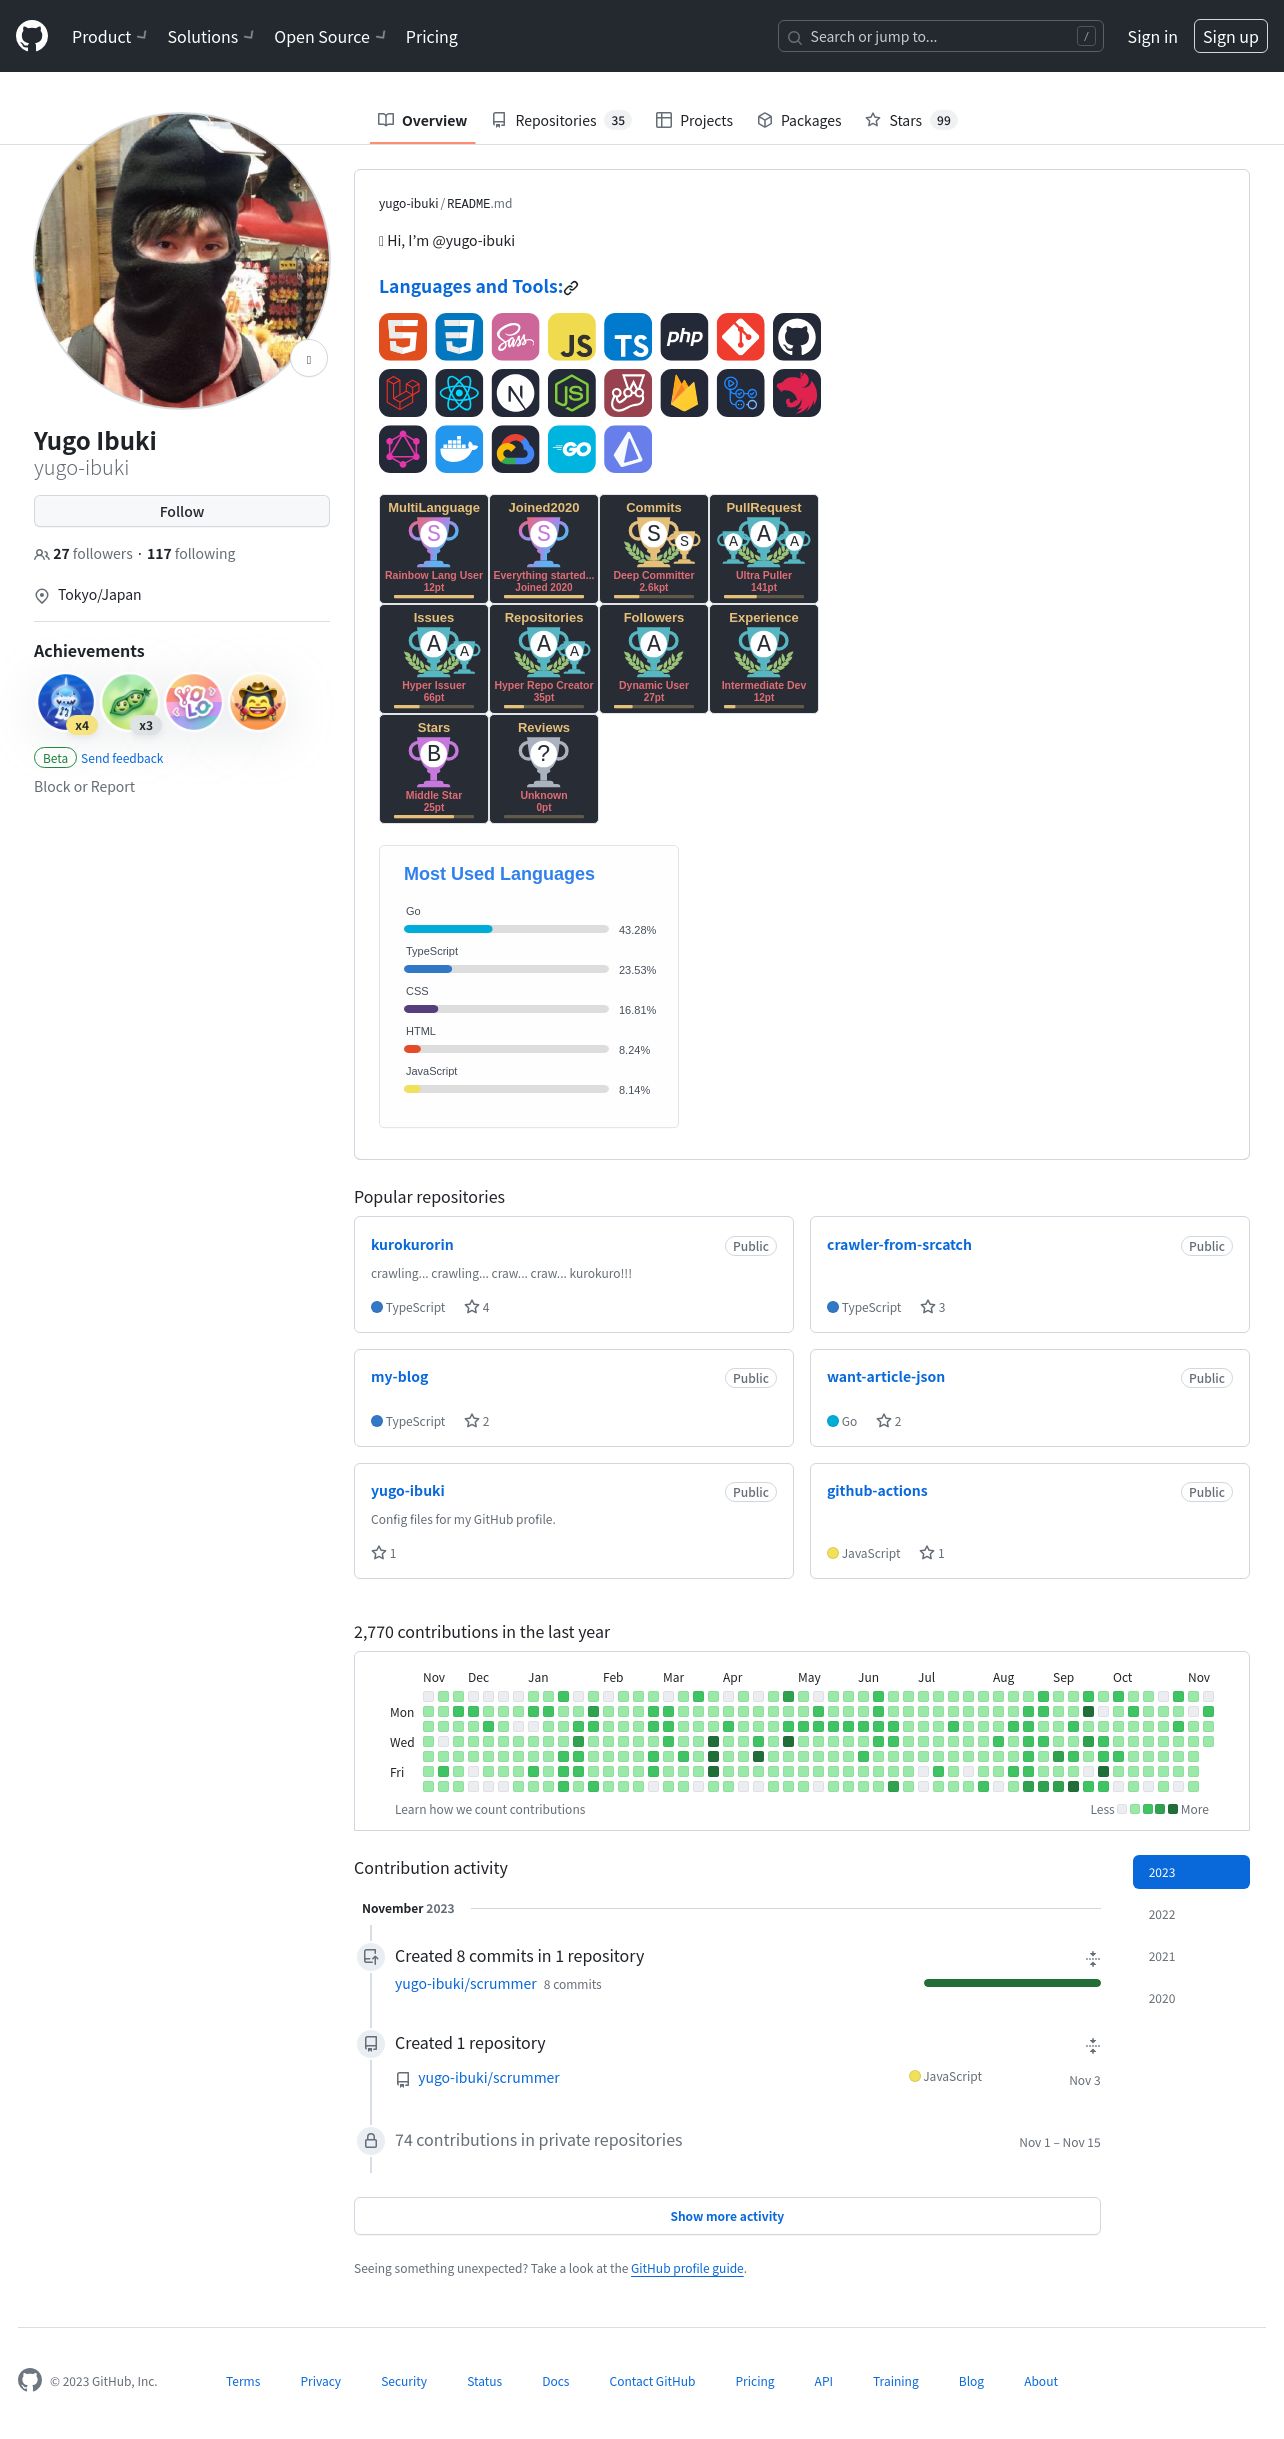Click the HTML5 language icon
The height and width of the screenshot is (2439, 1284).
pyautogui.click(x=403, y=337)
